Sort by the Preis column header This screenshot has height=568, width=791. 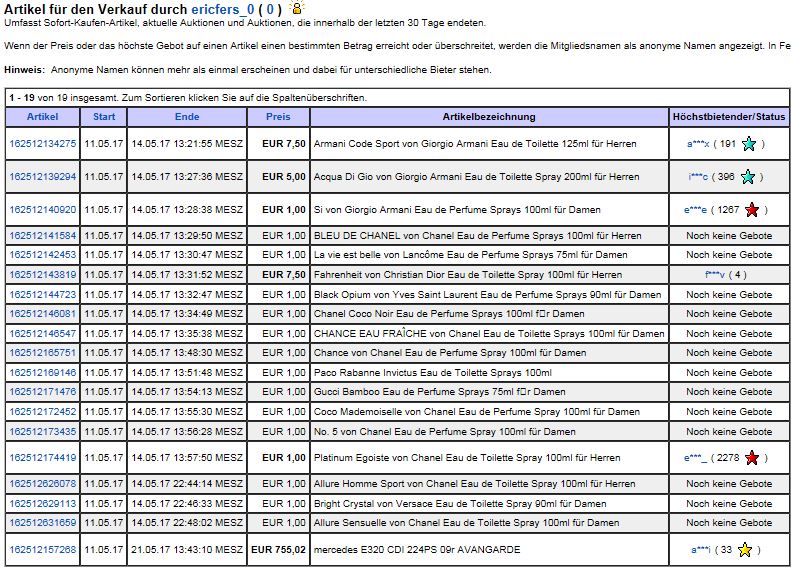pos(278,117)
